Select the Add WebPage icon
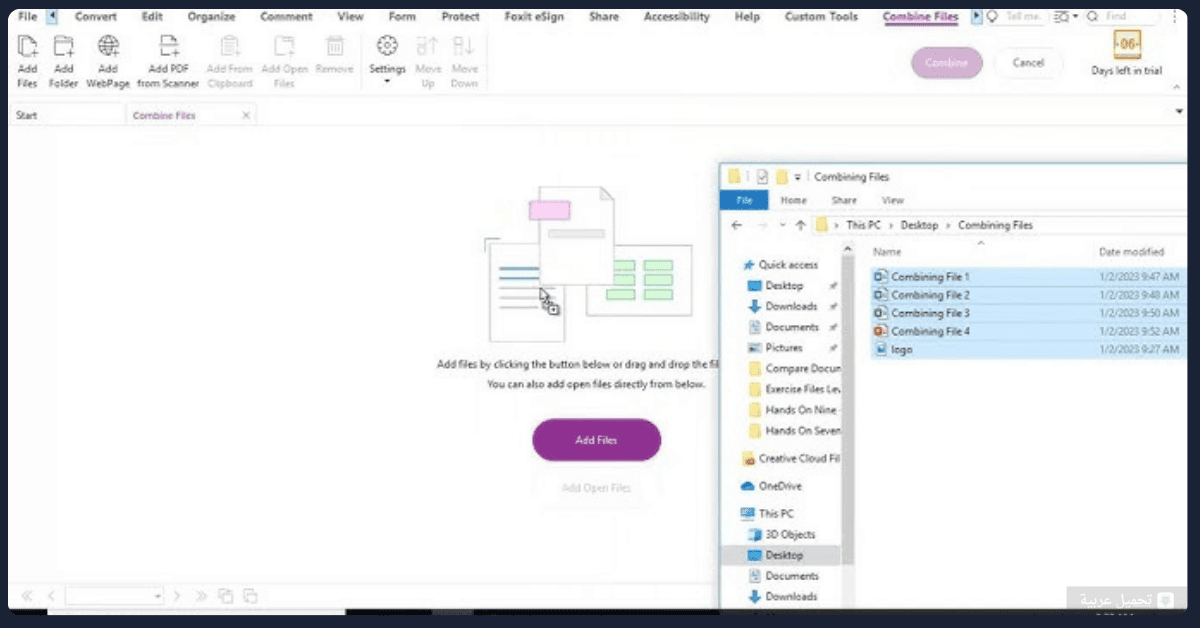The height and width of the screenshot is (628, 1200). 108,46
